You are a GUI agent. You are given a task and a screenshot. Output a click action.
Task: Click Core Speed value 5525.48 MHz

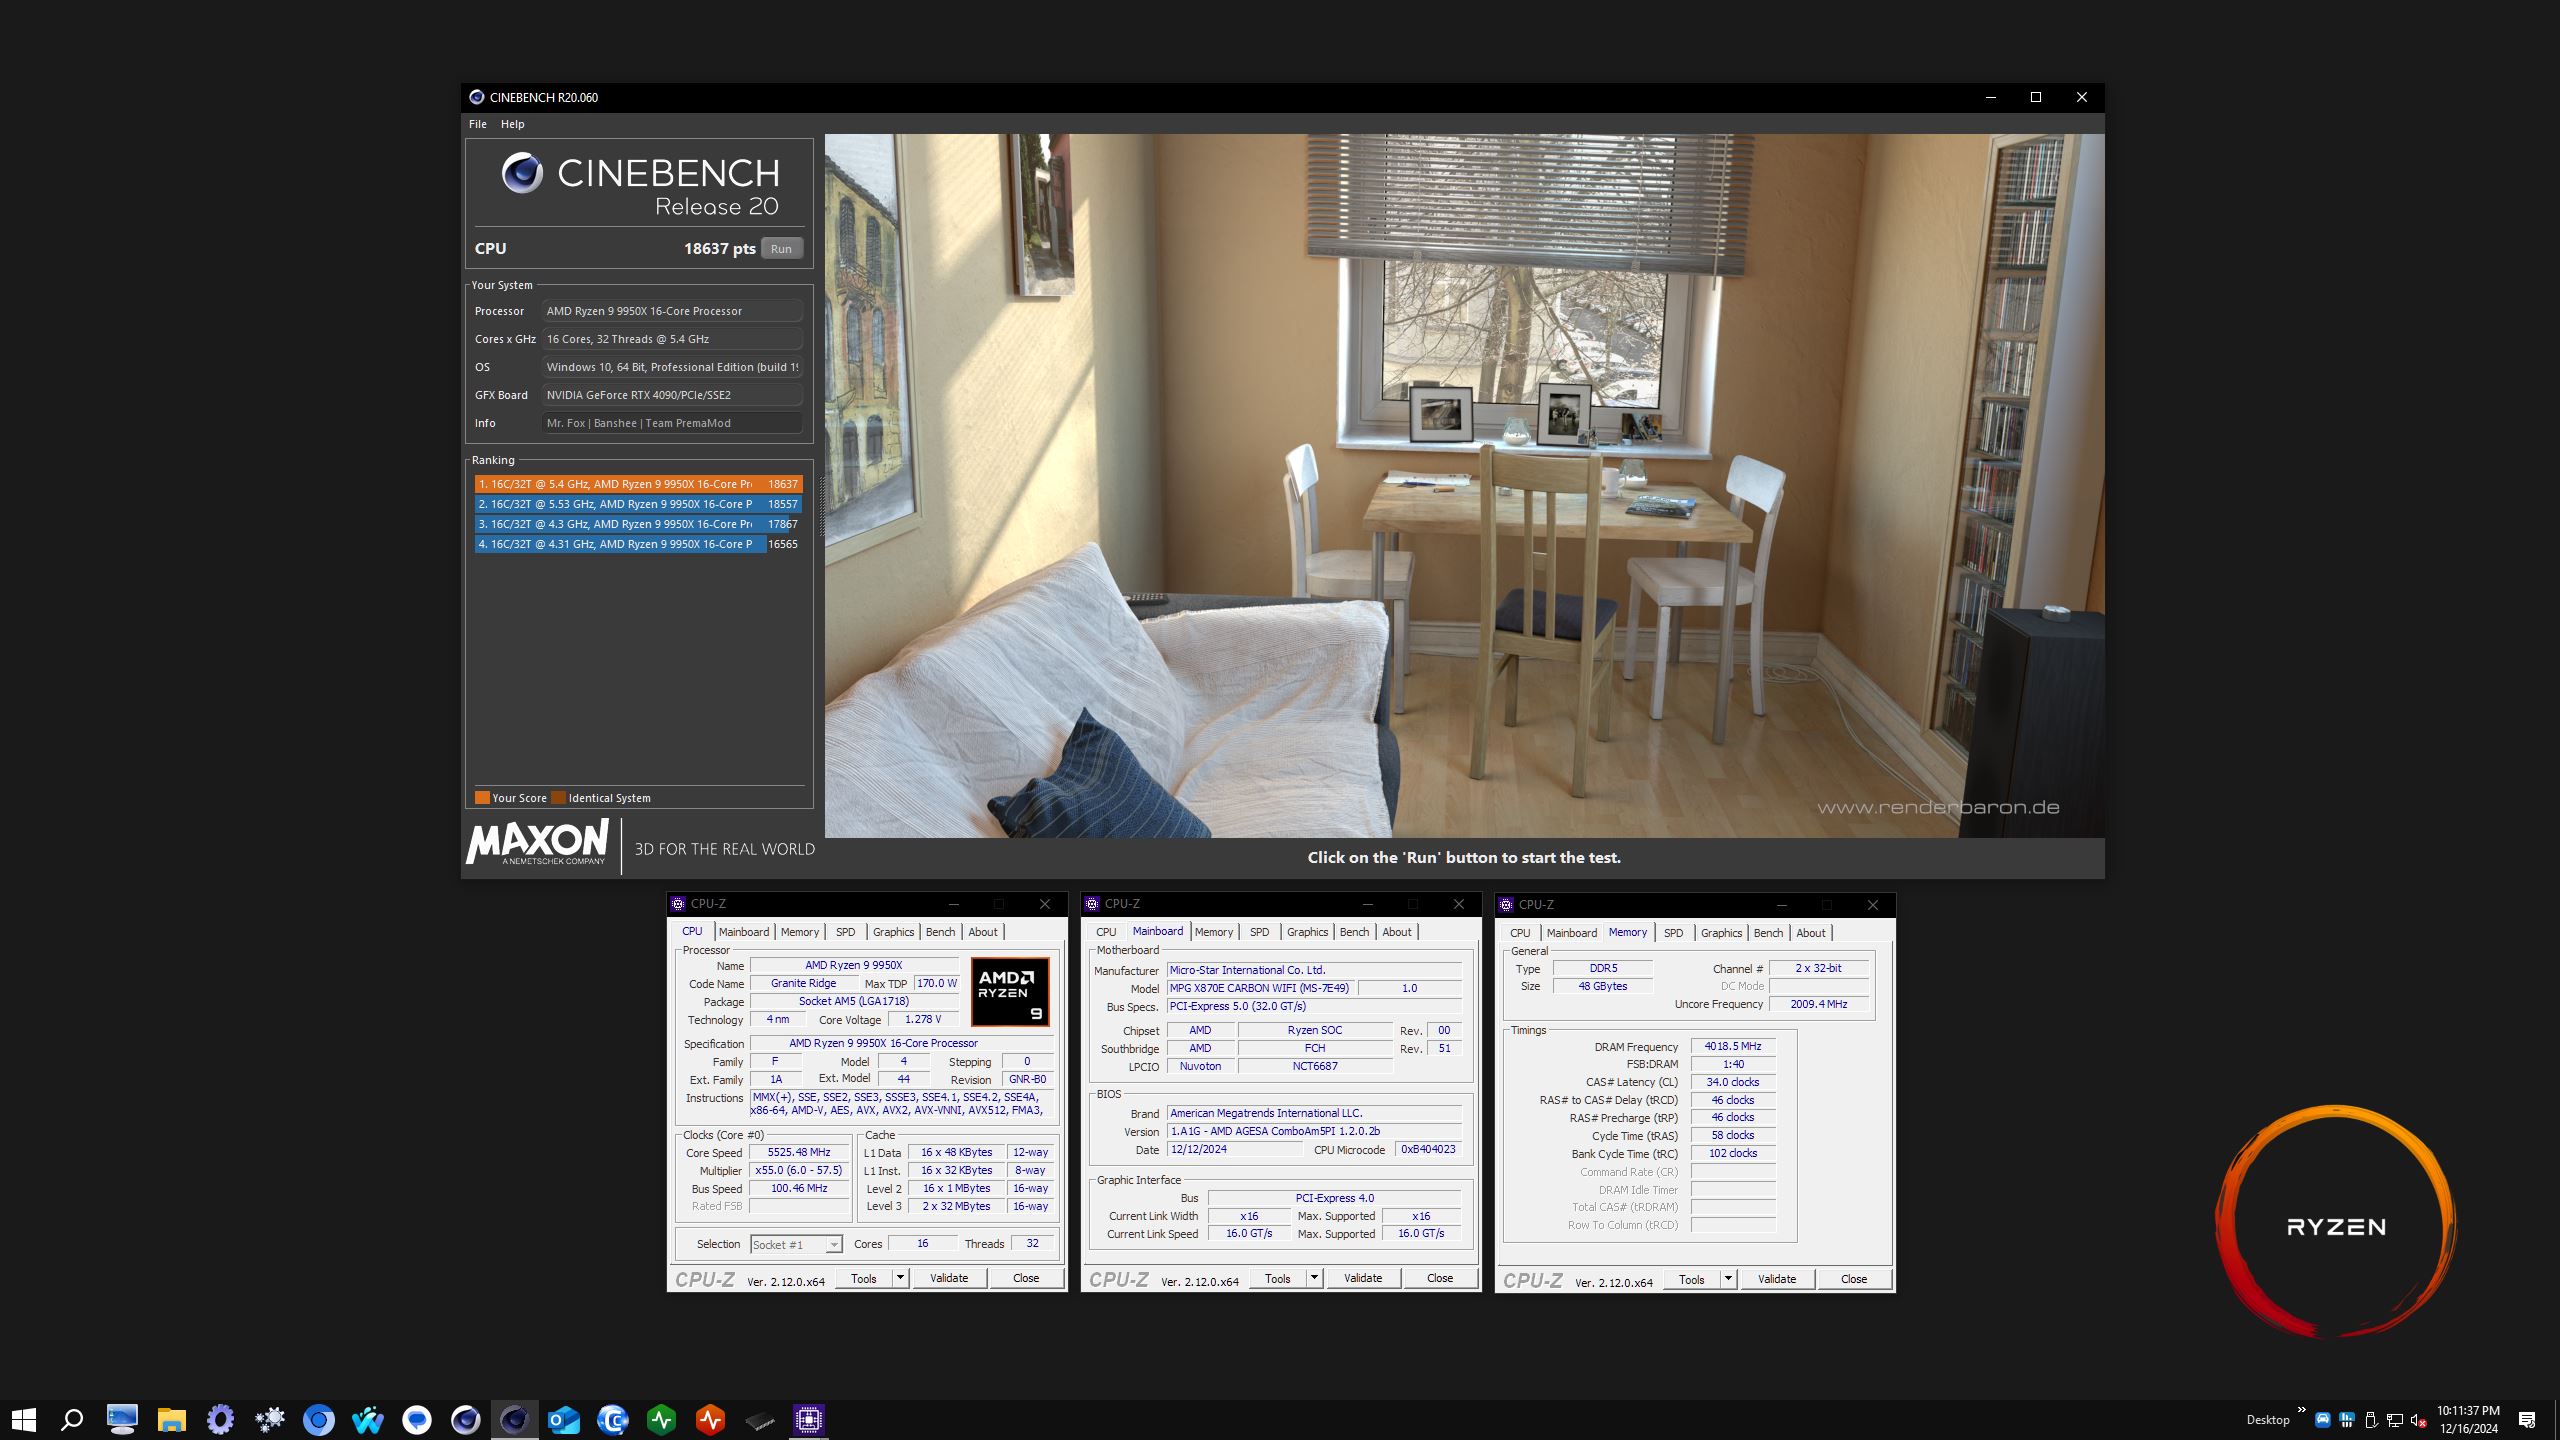click(x=799, y=1152)
